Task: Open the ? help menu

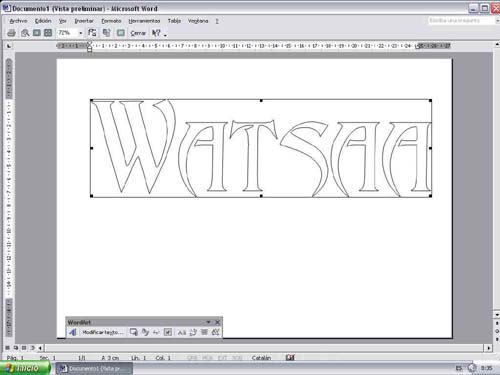Action: [217, 21]
